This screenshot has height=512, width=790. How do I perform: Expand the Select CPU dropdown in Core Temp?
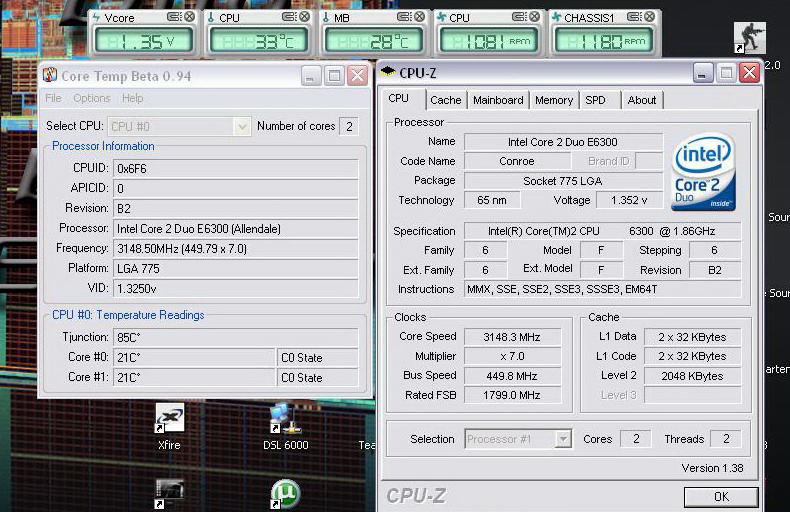(242, 126)
